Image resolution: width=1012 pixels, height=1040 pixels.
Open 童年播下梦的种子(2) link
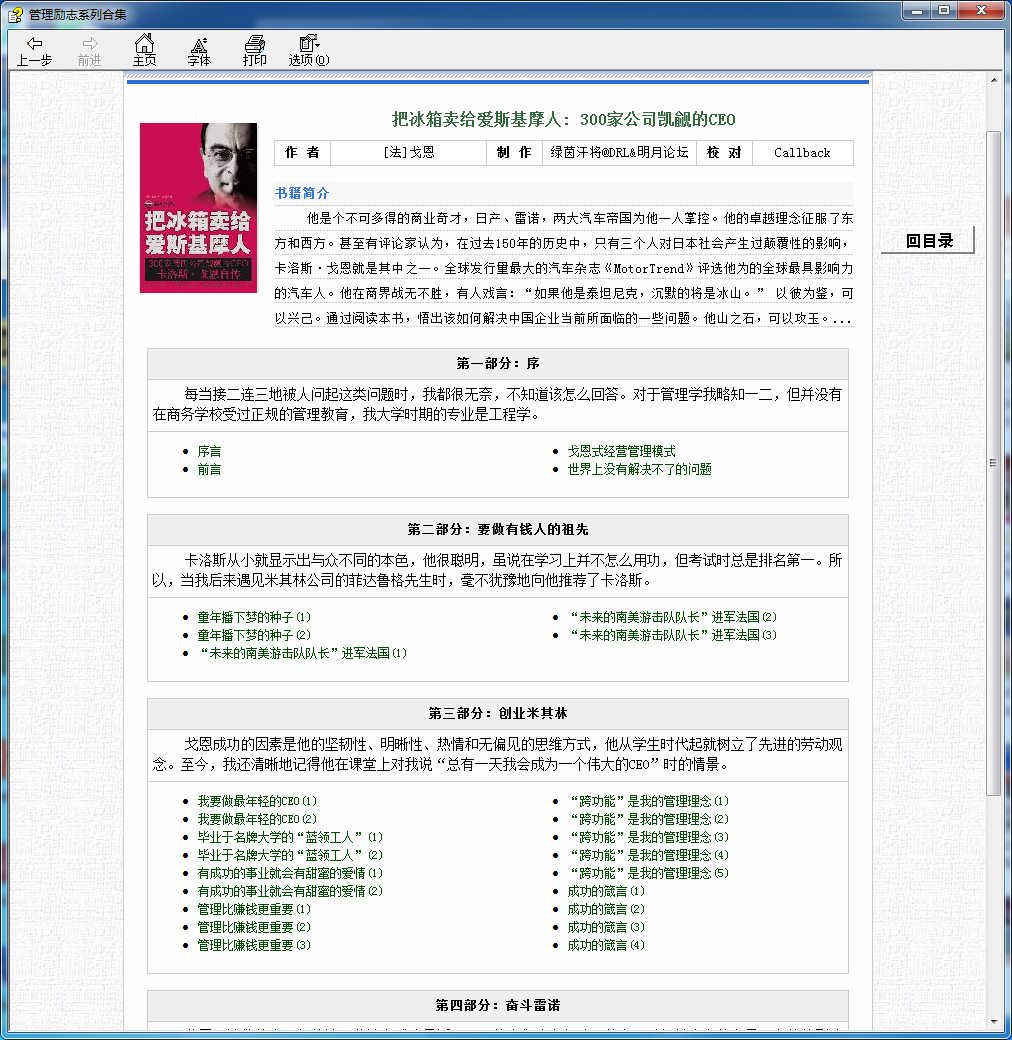point(254,635)
